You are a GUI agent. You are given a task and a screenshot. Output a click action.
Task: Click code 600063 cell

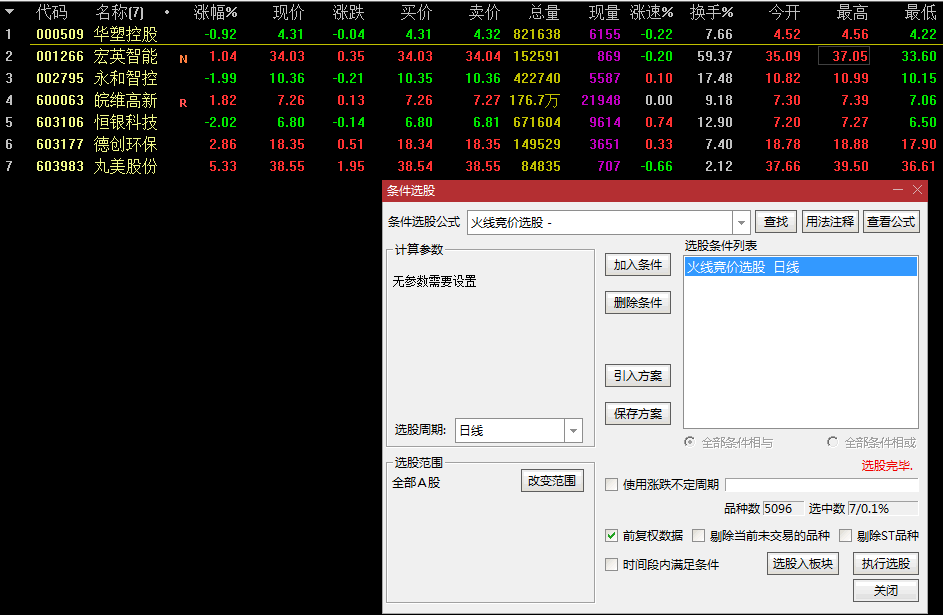(60, 100)
